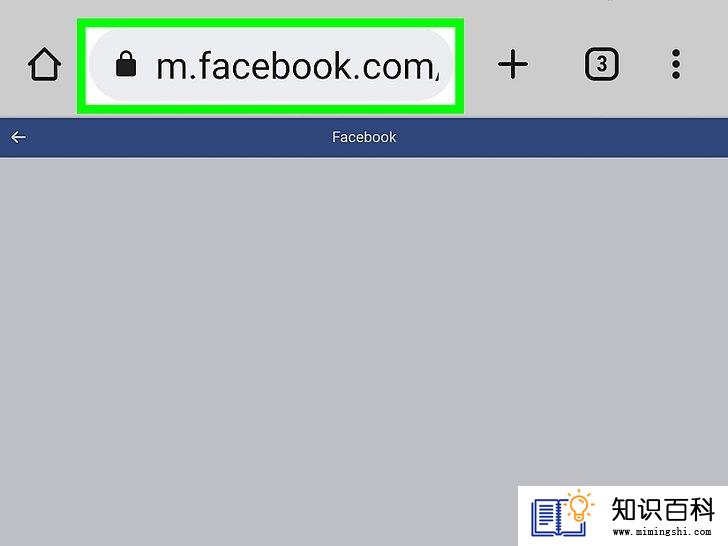
Task: View site security via the padlock icon
Action: click(x=126, y=64)
